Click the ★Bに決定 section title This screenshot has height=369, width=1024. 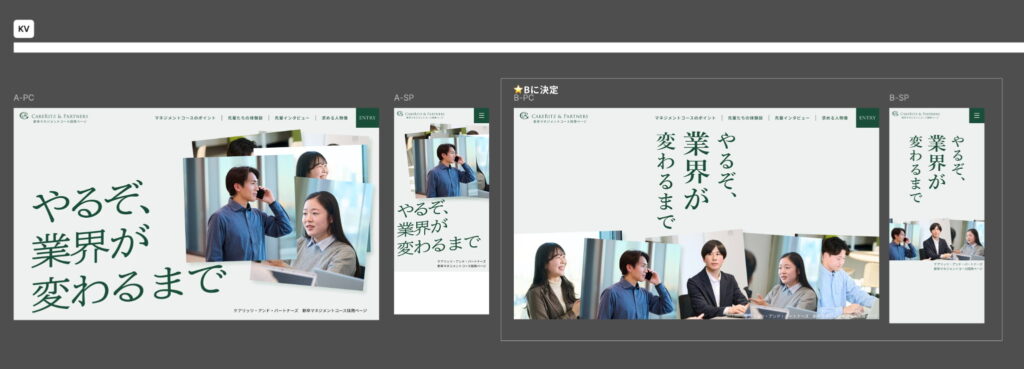pyautogui.click(x=536, y=89)
